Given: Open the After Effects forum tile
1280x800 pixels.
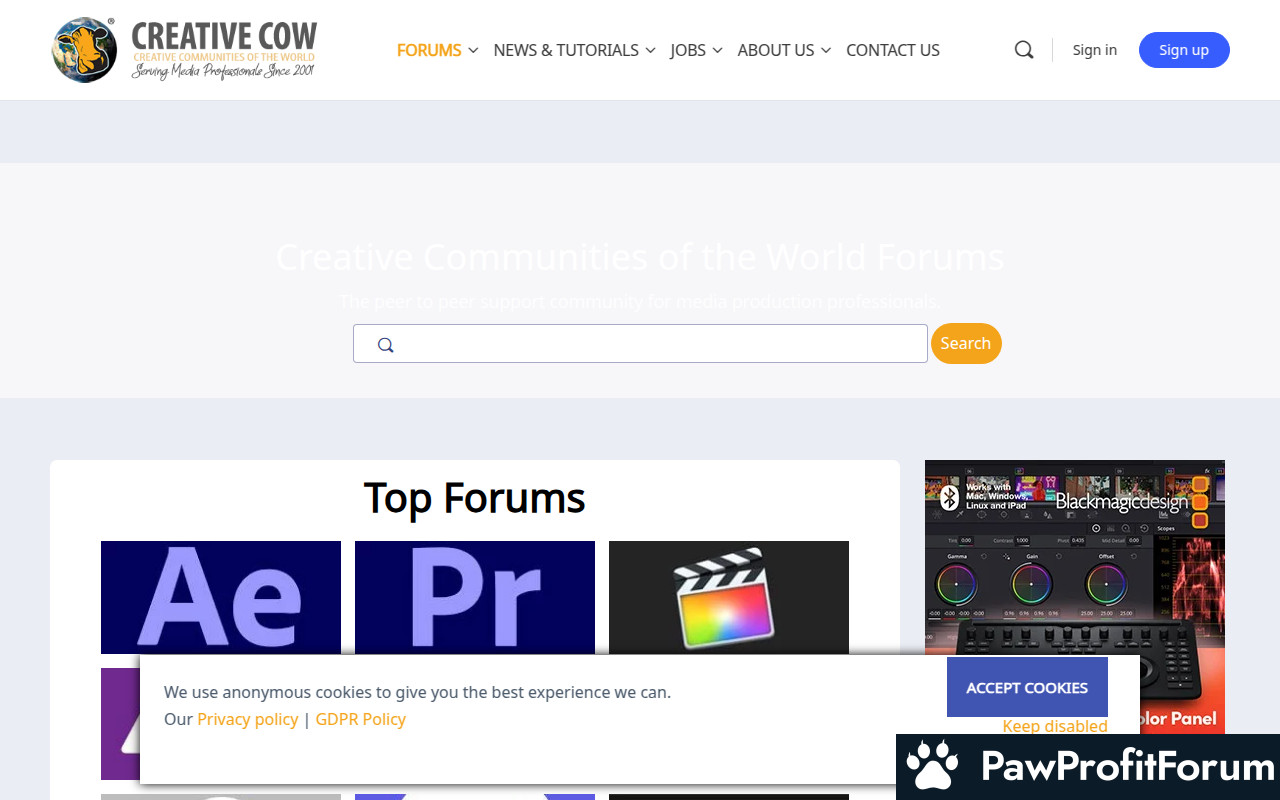Looking at the screenshot, I should [221, 597].
